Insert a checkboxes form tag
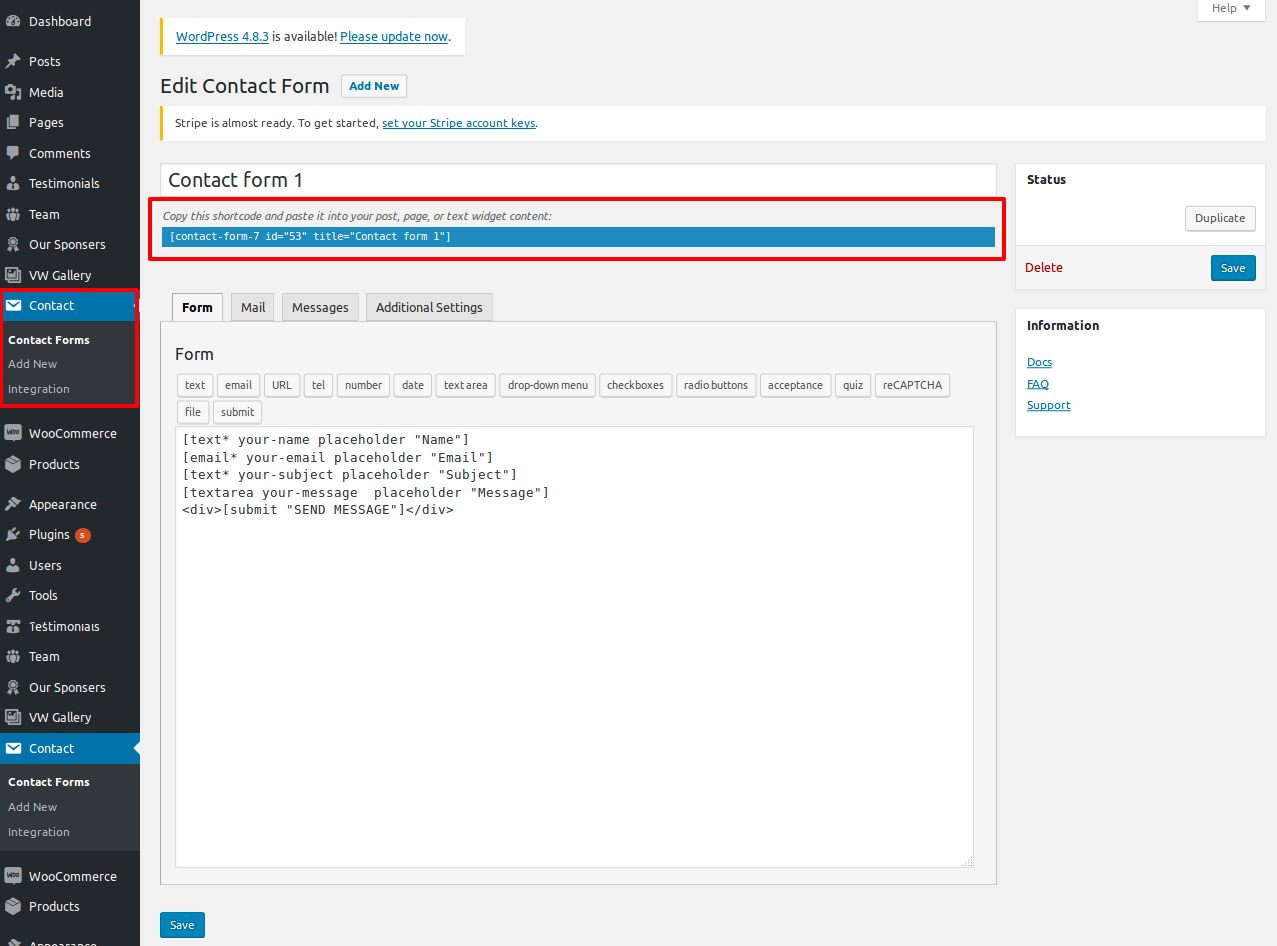Image resolution: width=1277 pixels, height=946 pixels. pos(635,385)
